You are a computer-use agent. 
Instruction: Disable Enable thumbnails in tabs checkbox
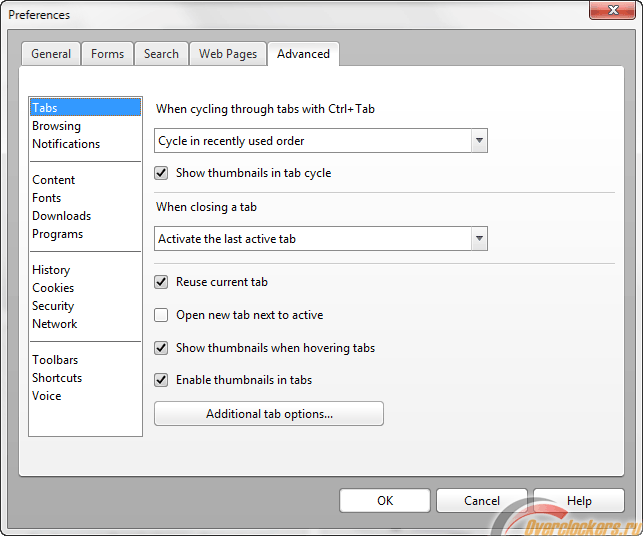tap(161, 380)
